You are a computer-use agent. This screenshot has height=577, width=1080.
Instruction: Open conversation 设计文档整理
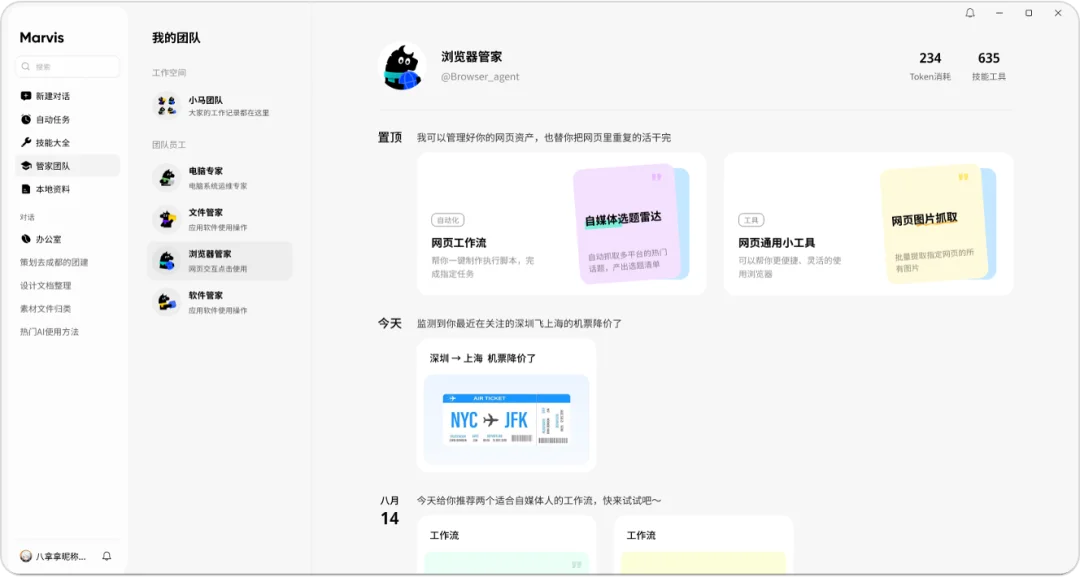45,285
